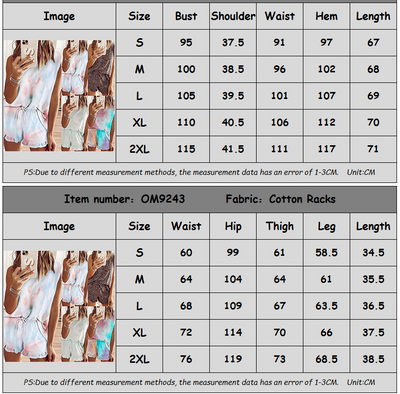400x394 pixels.
Task: Pick the Waist value 111
Action: (x=279, y=149)
